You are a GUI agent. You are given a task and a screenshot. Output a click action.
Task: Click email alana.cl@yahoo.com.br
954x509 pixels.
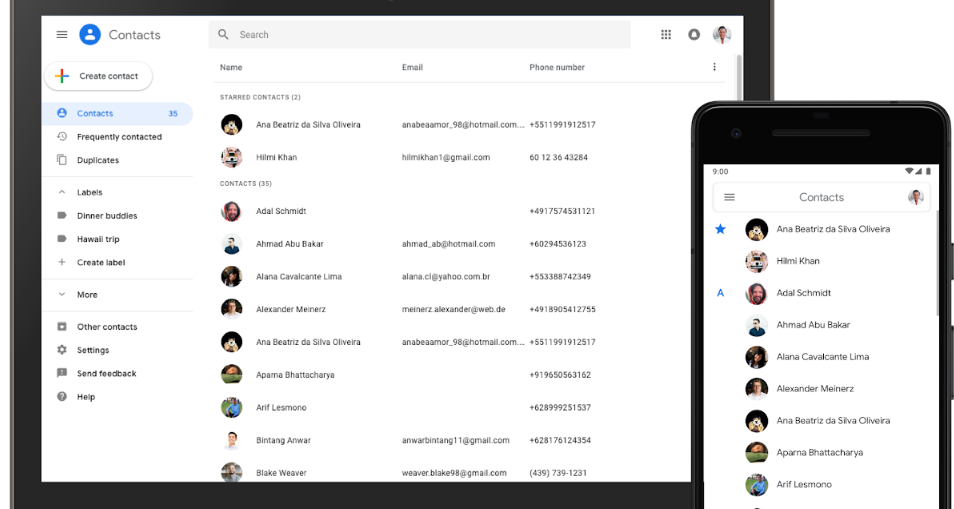coord(446,277)
